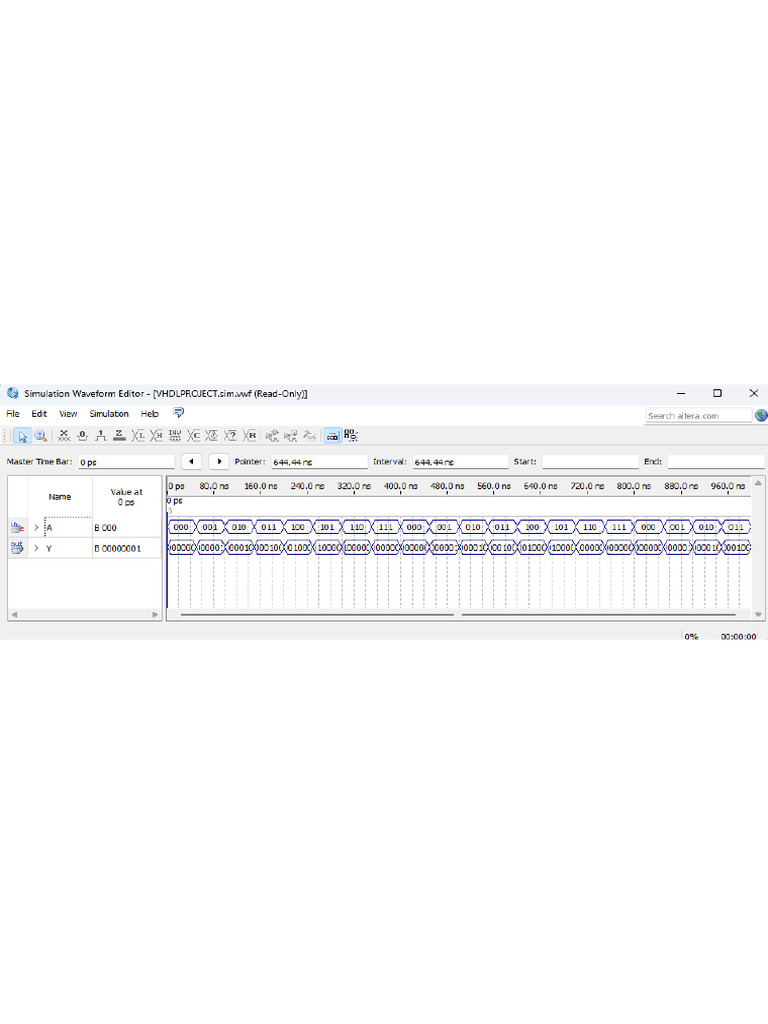The width and height of the screenshot is (768, 1024).
Task: Click the End time field
Action: pos(716,462)
